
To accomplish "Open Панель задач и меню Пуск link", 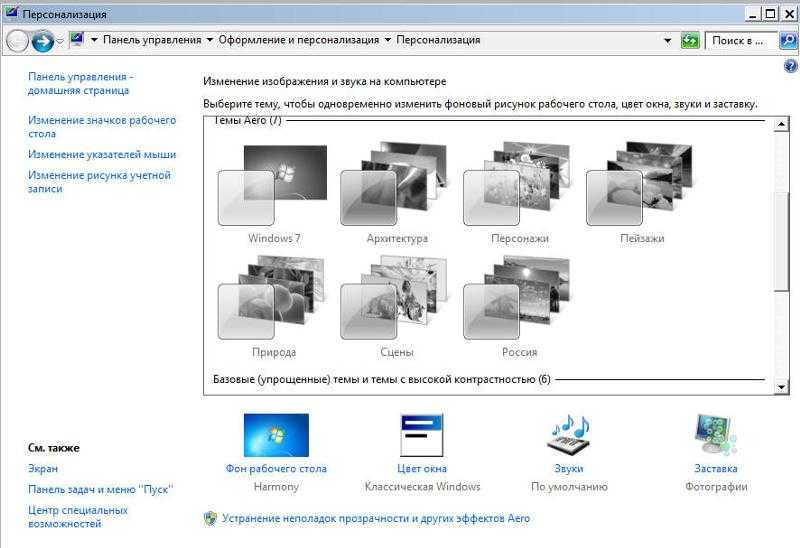I will point(101,489).
